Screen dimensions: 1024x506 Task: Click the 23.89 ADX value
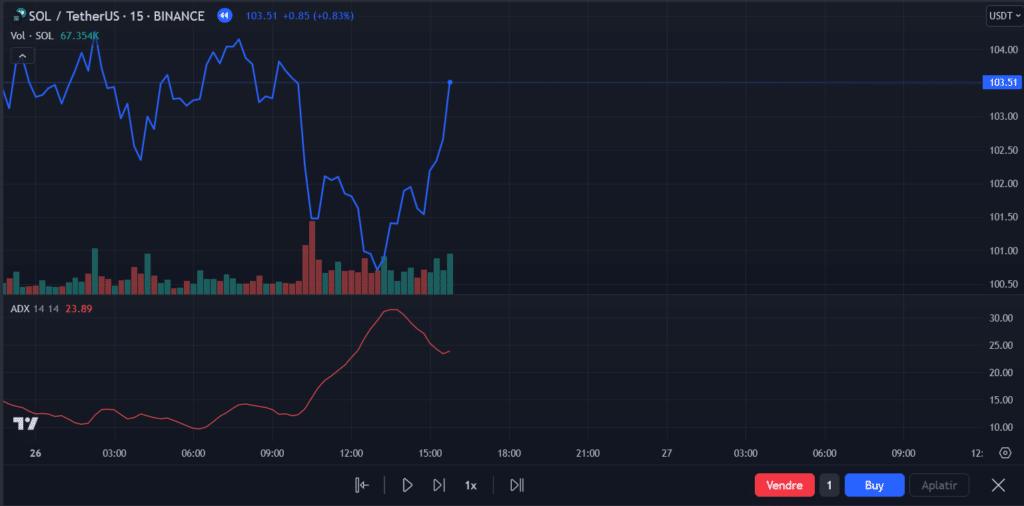click(x=78, y=309)
